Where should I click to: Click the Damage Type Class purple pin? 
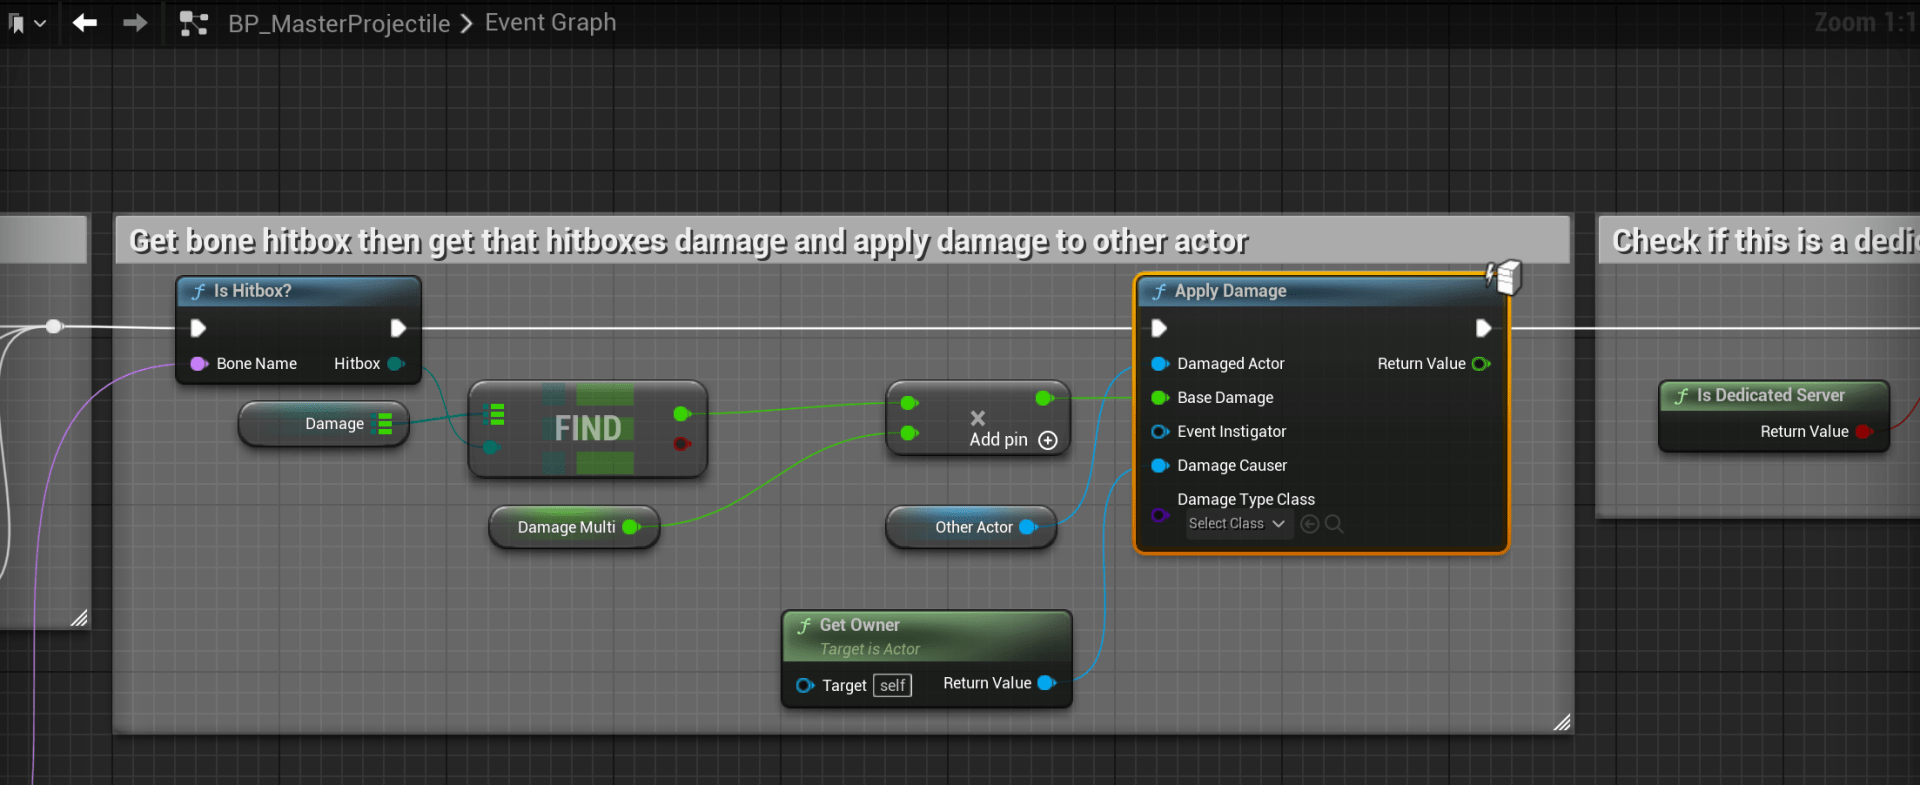[x=1160, y=515]
